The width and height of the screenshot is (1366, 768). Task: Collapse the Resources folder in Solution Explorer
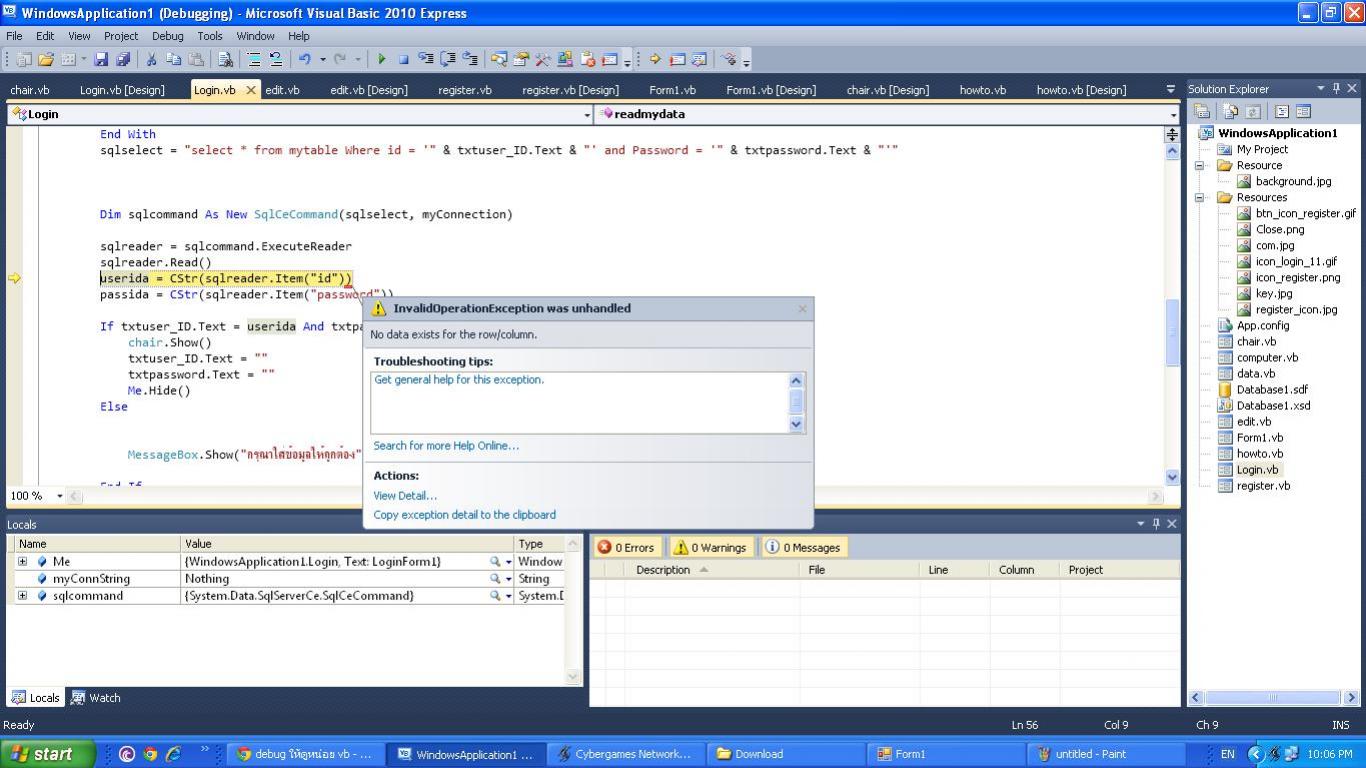click(x=1200, y=198)
